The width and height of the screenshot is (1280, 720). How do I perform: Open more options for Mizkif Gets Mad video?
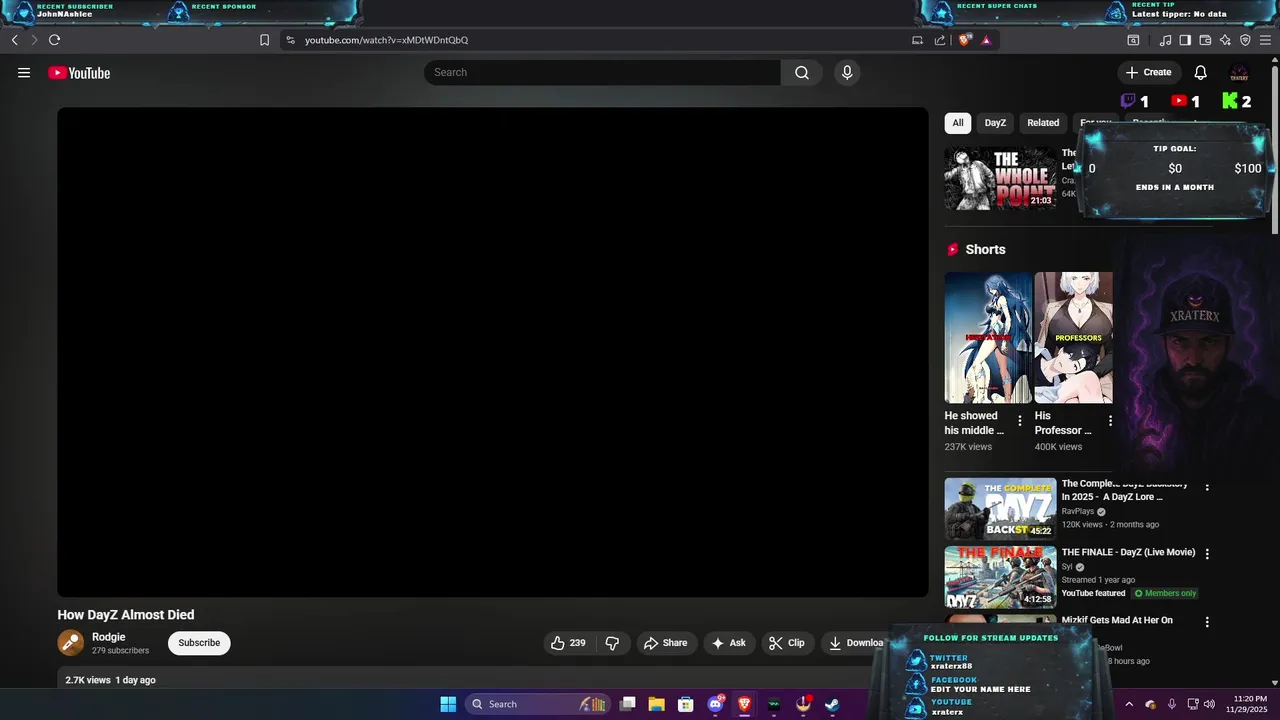(1207, 622)
